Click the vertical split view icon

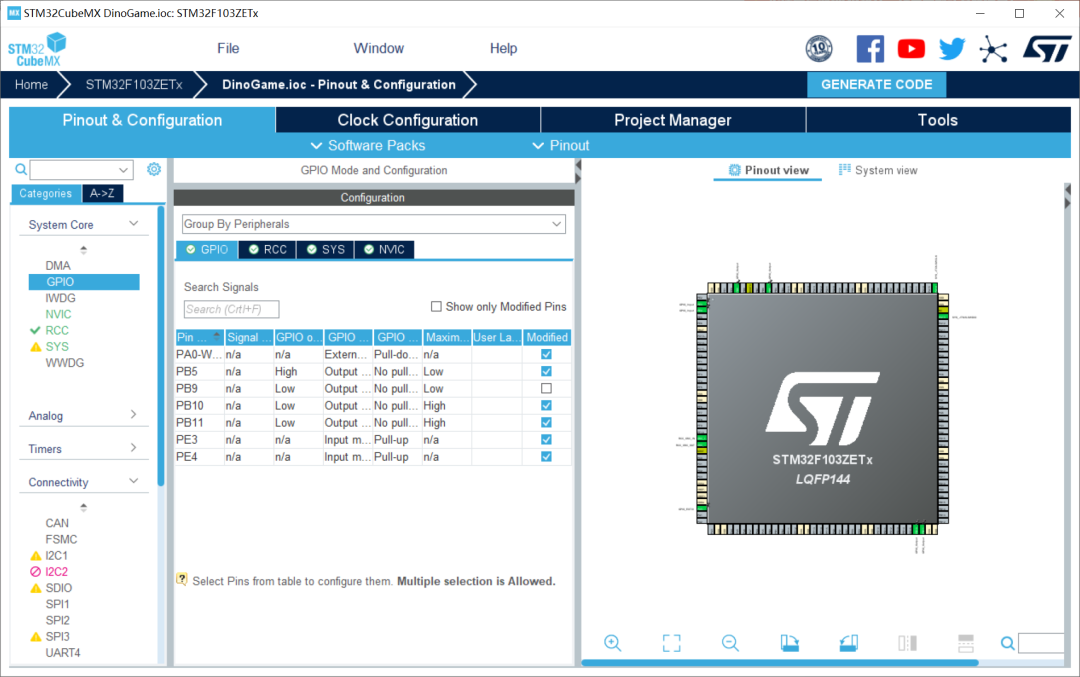(907, 643)
